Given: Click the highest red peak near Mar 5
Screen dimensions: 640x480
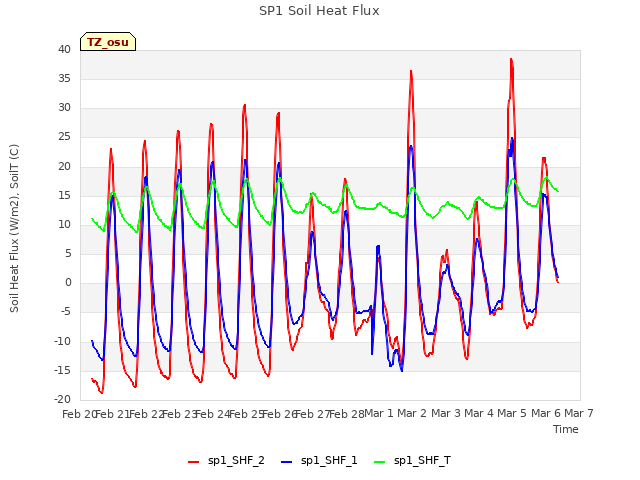Looking at the screenshot, I should (x=511, y=60).
